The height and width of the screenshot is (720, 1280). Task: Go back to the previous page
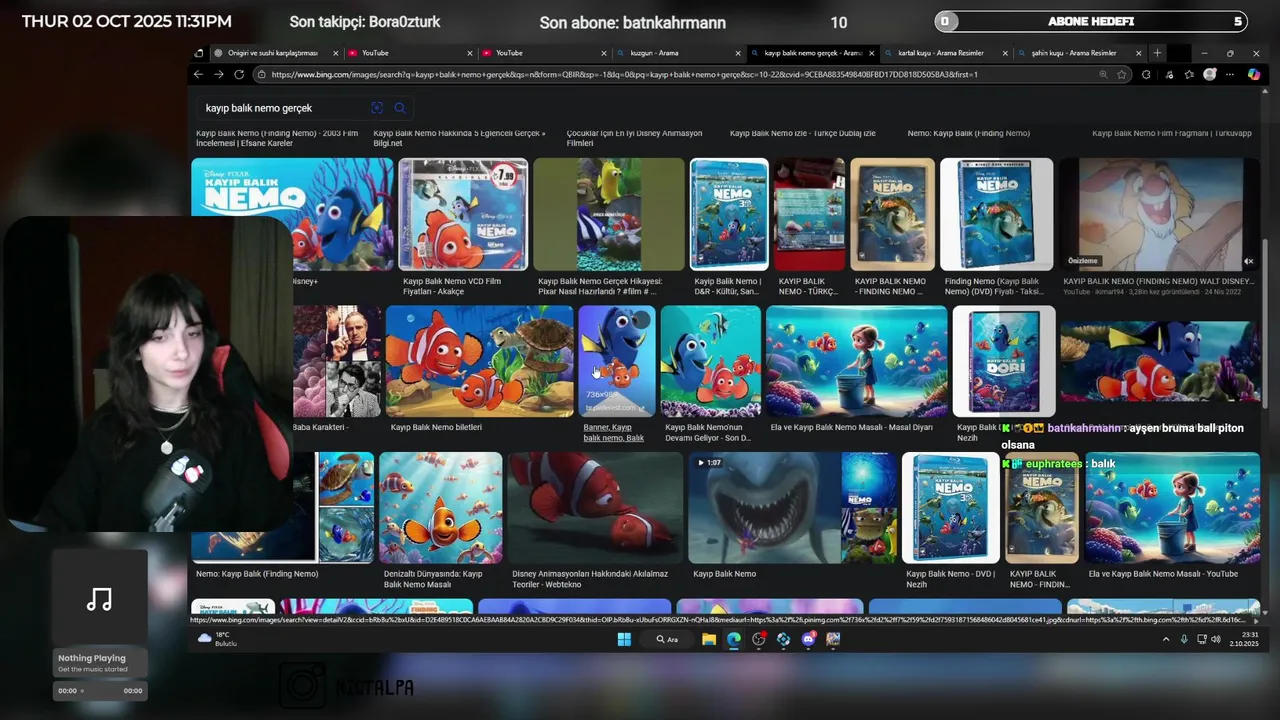[198, 74]
